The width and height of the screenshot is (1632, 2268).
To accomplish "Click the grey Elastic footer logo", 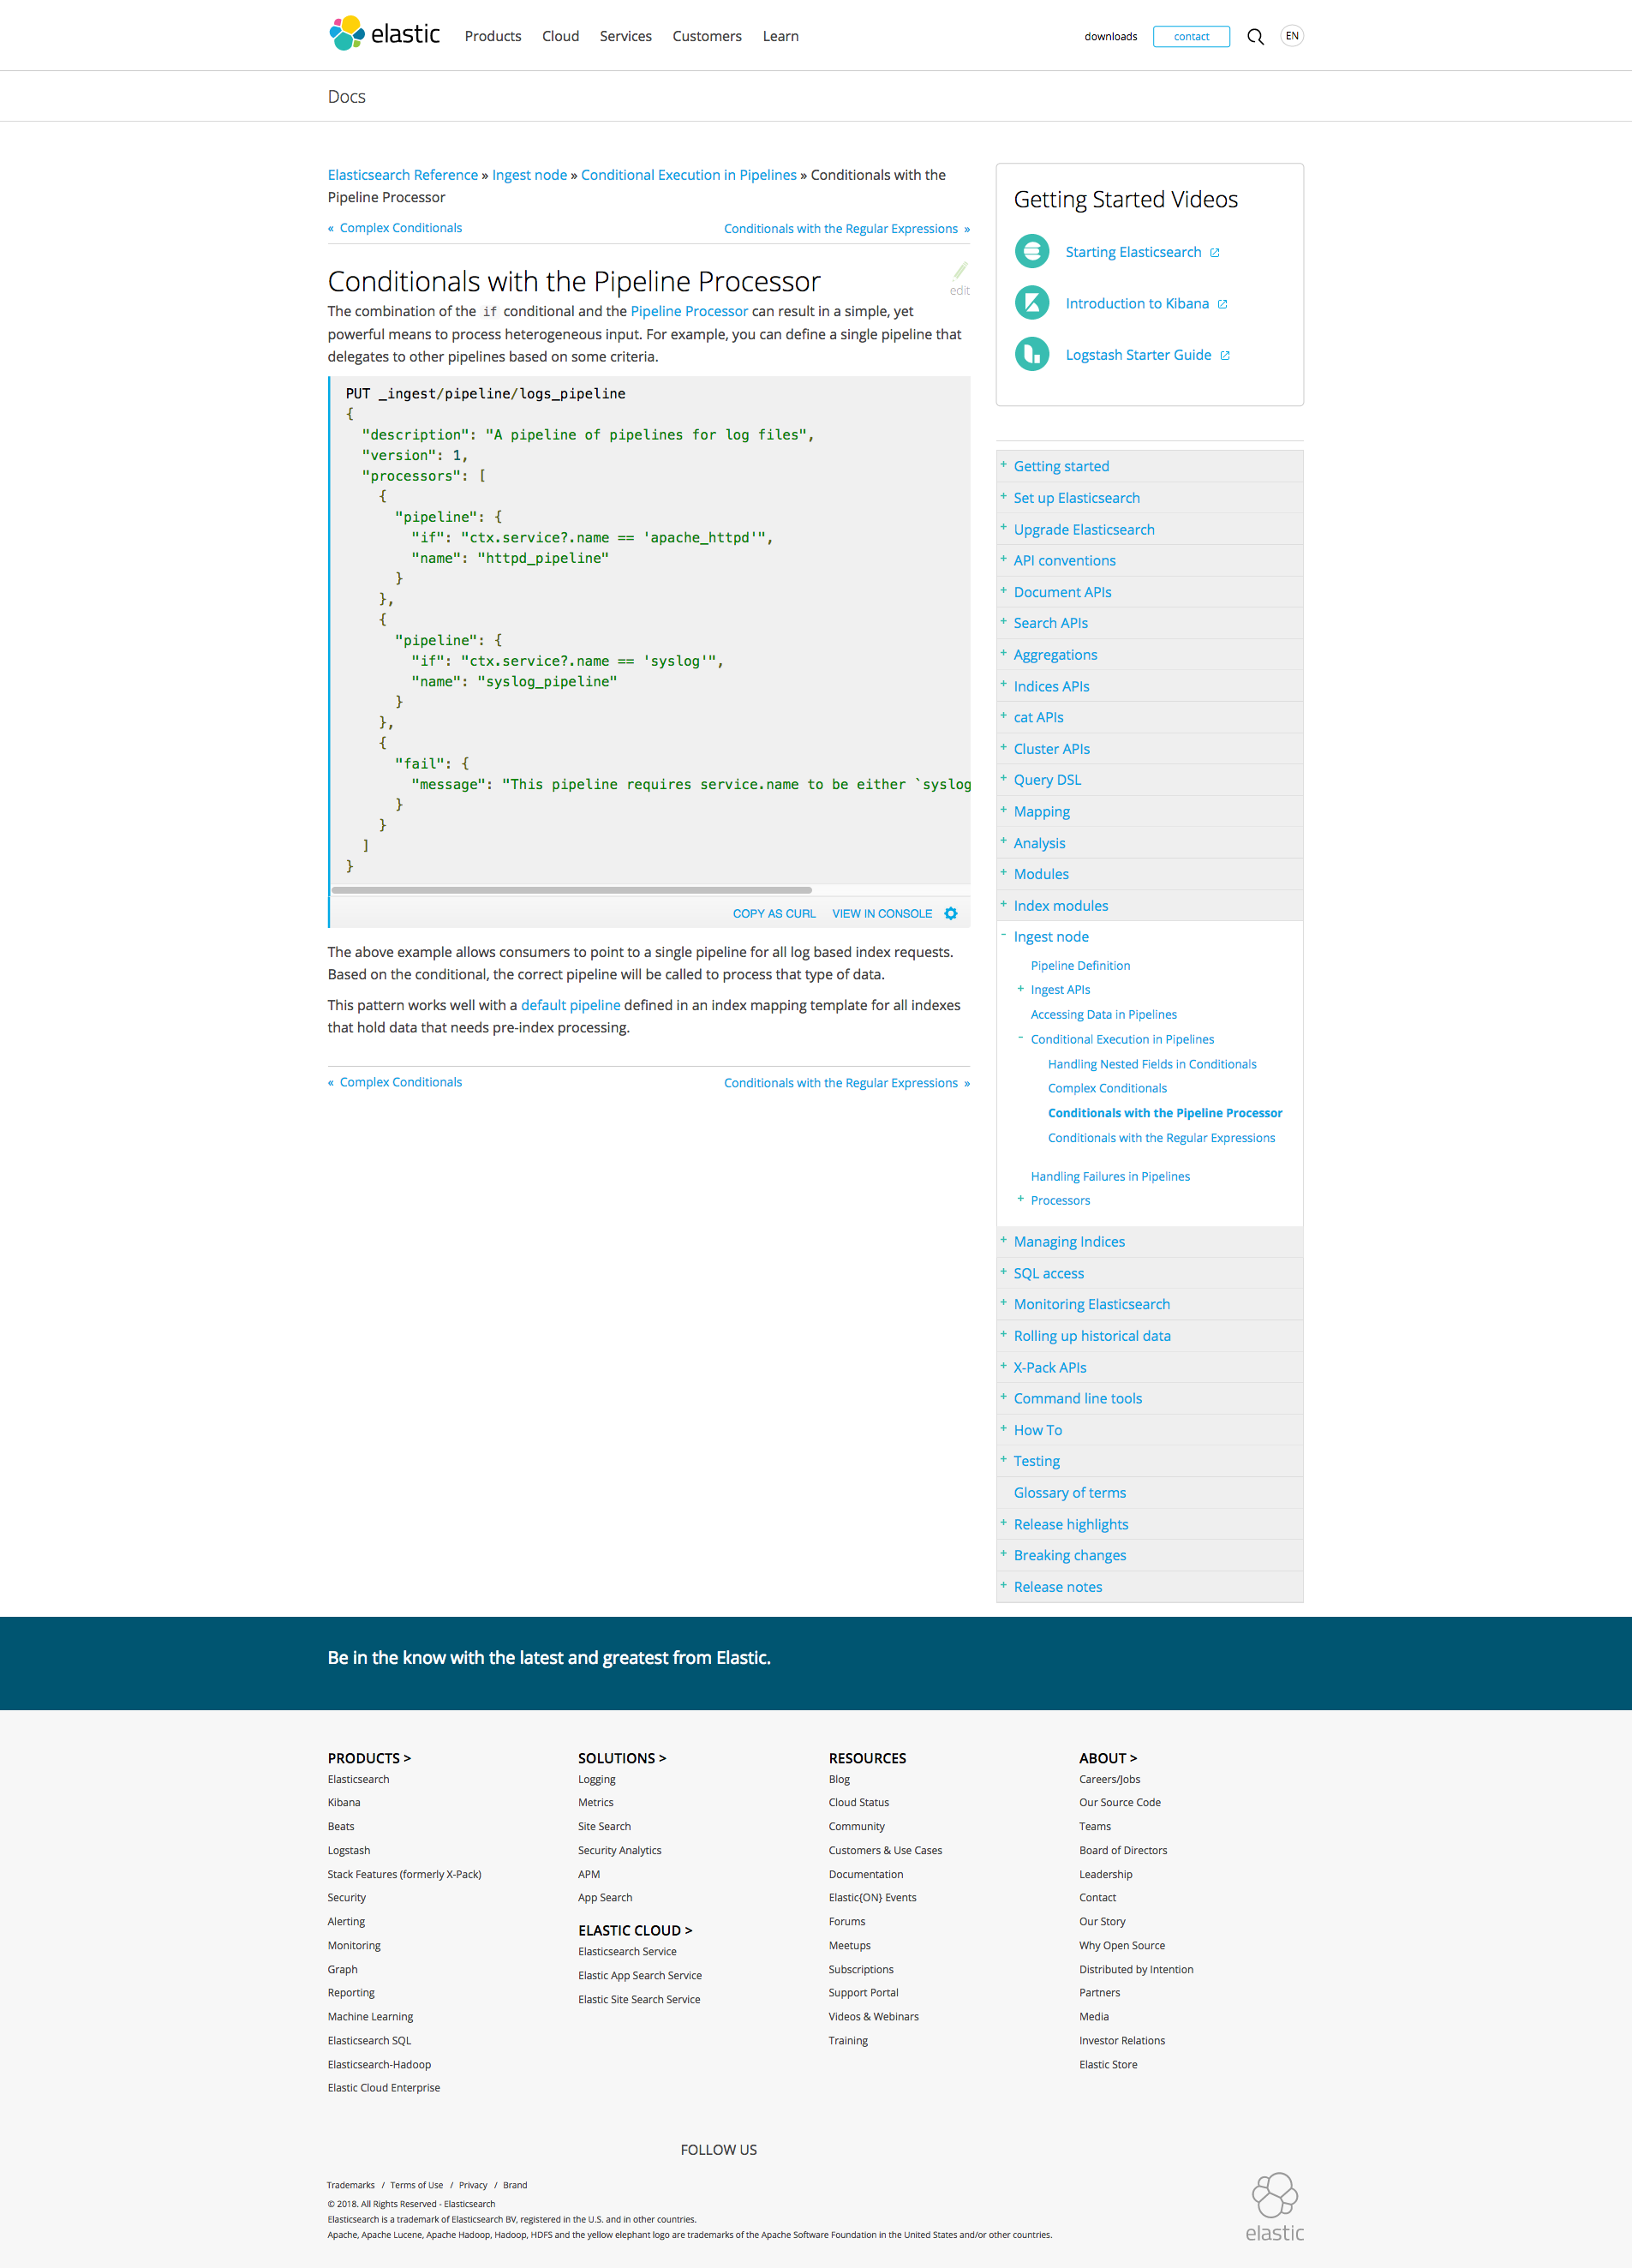I will click(1275, 2206).
